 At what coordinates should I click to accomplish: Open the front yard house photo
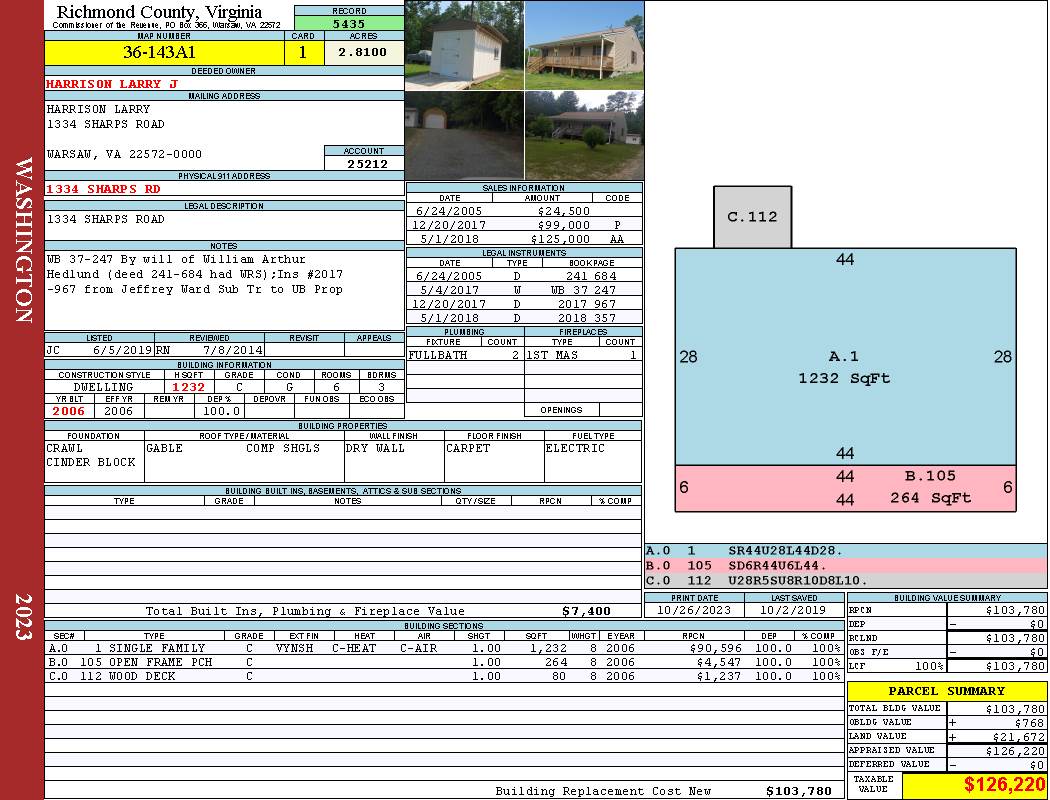[584, 135]
